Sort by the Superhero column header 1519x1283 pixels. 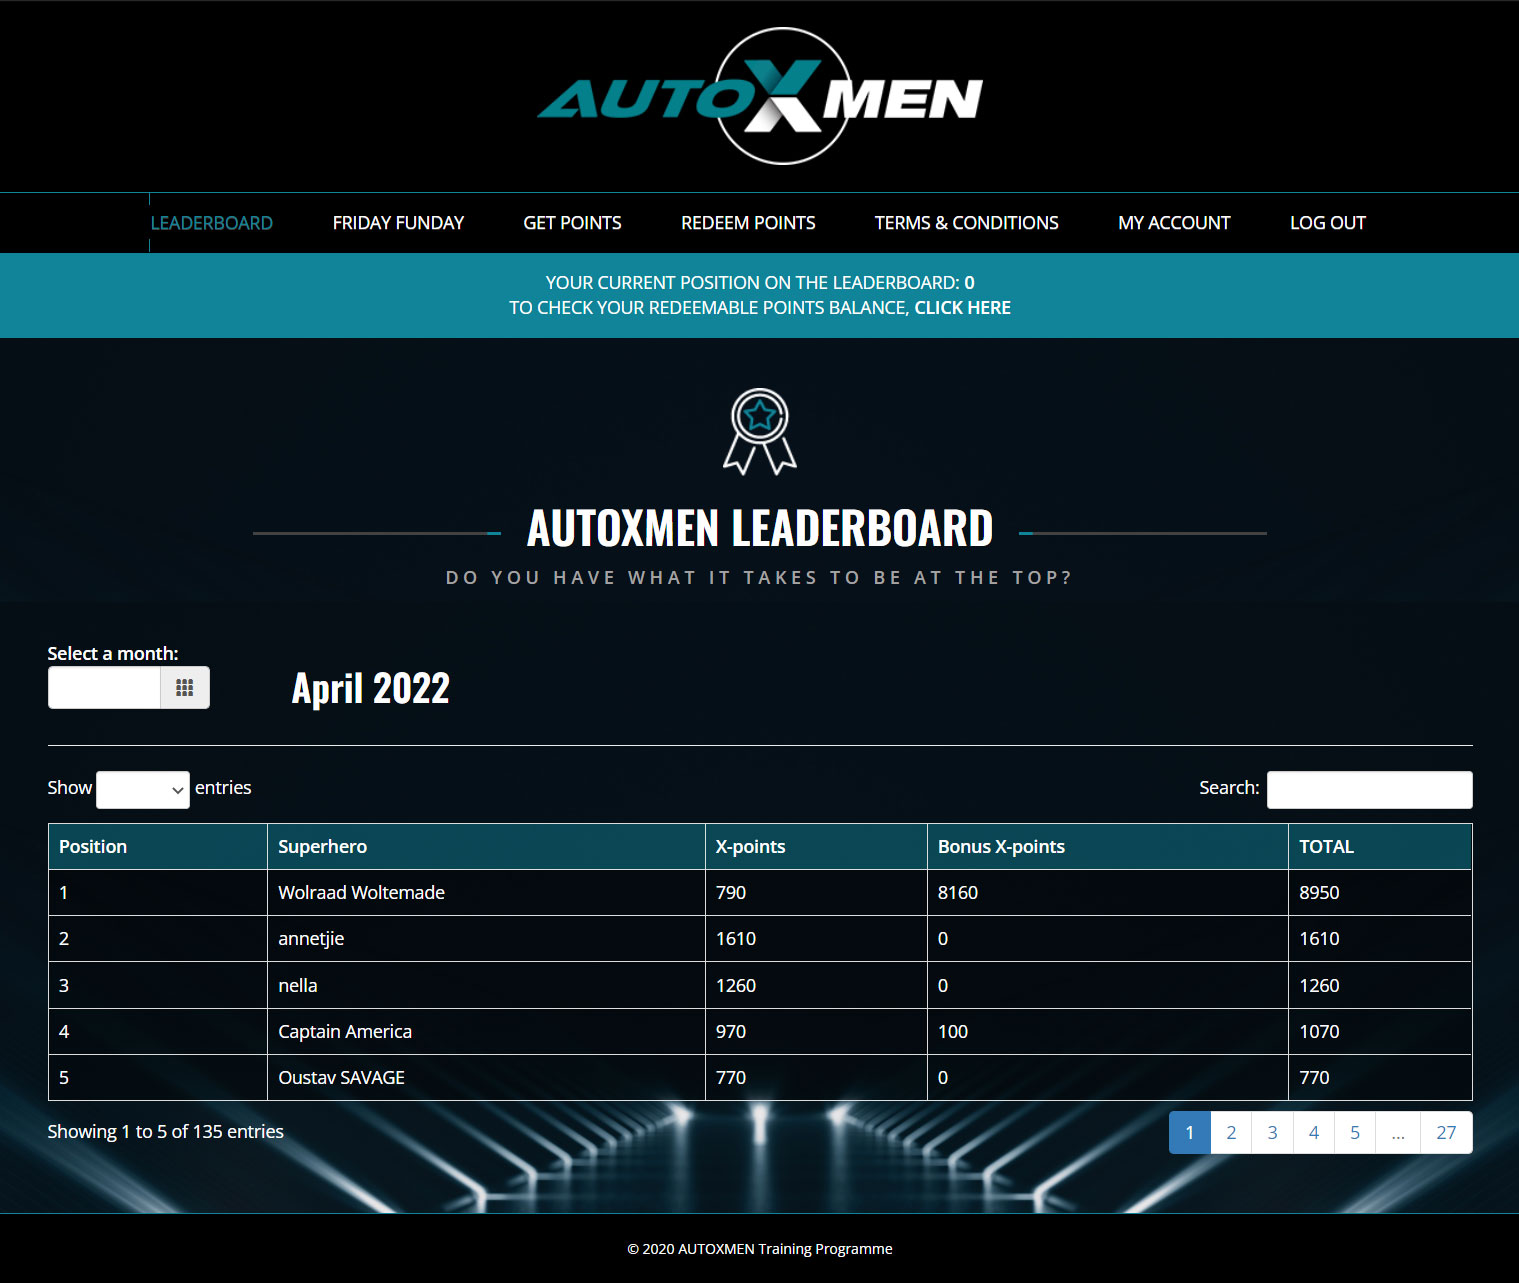(322, 847)
